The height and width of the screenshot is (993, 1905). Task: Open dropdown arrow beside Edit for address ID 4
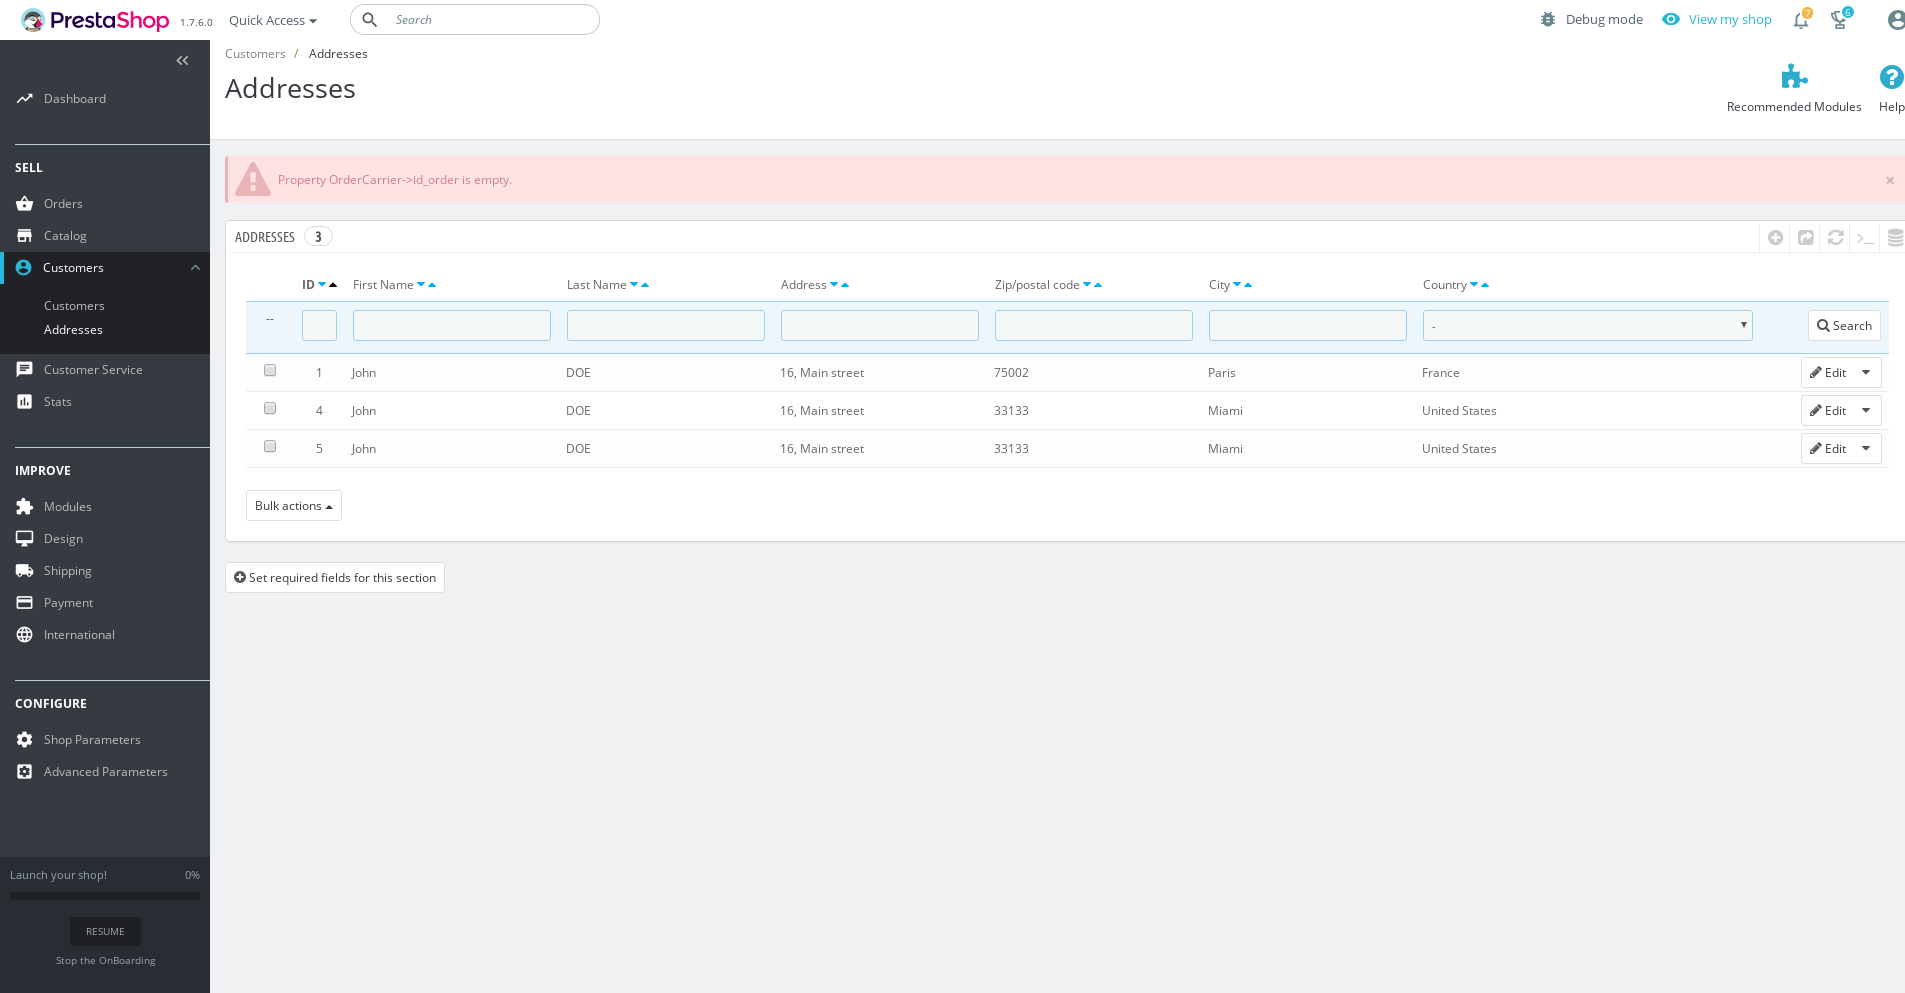pyautogui.click(x=1866, y=411)
